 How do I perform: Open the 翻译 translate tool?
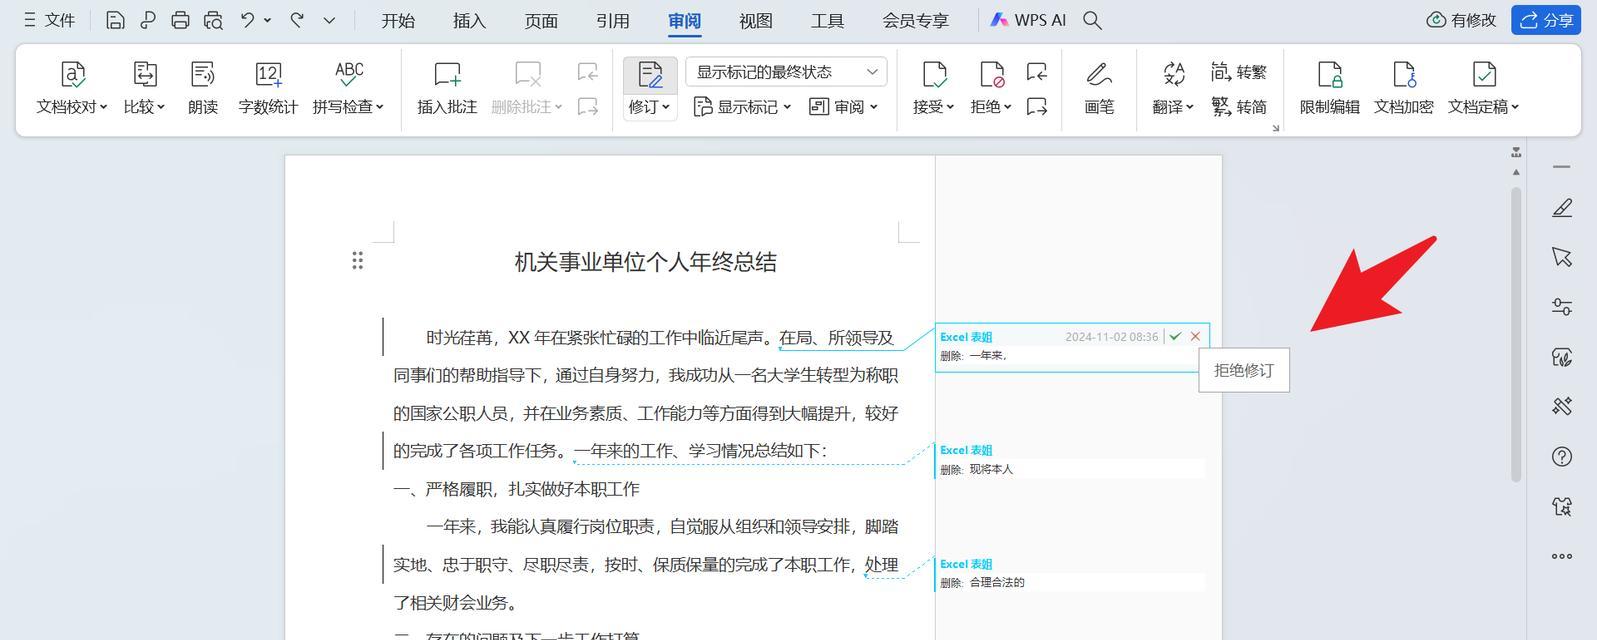point(1173,88)
